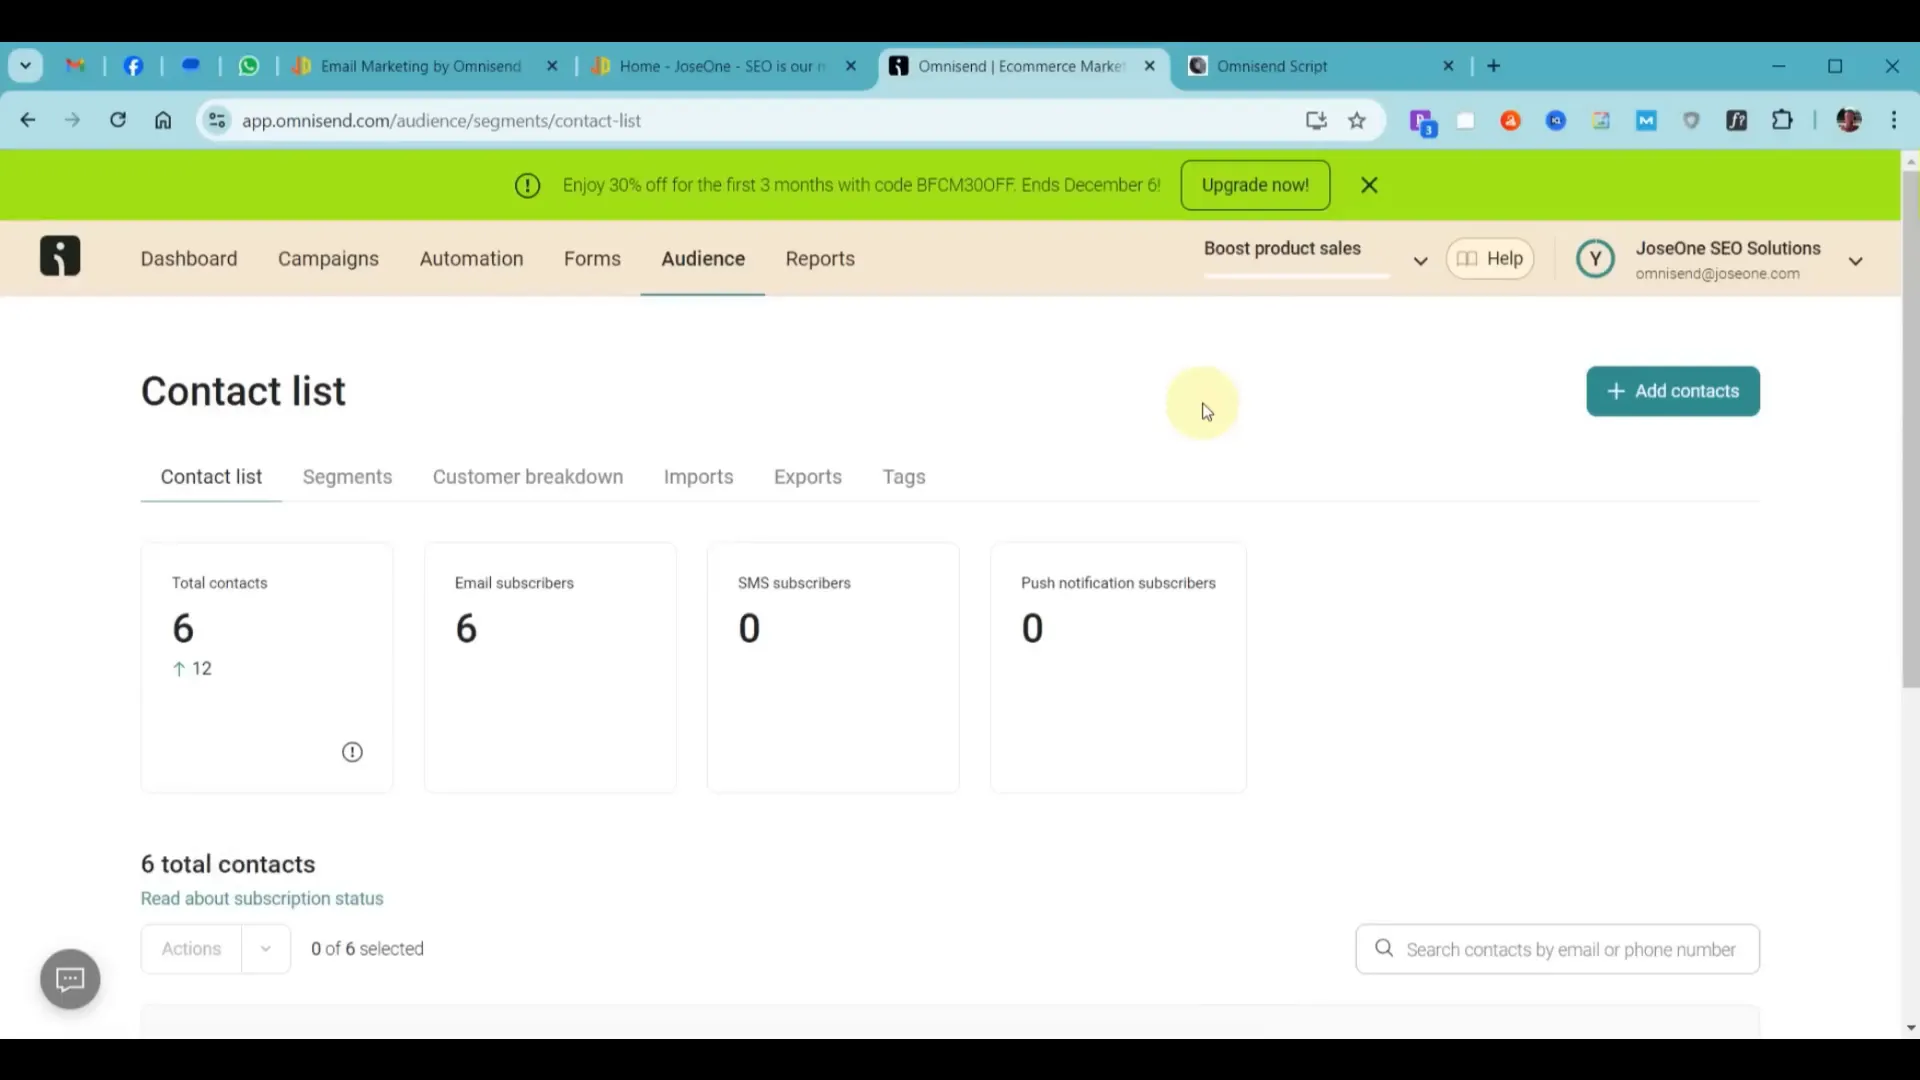The width and height of the screenshot is (1920, 1080).
Task: Open the Campaigns navigation menu item
Action: coord(328,259)
